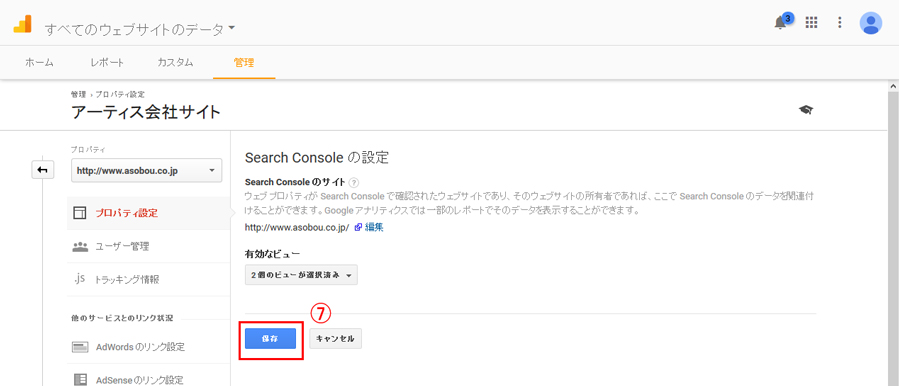Select the 管理 tab
This screenshot has width=899, height=386.
[x=244, y=63]
